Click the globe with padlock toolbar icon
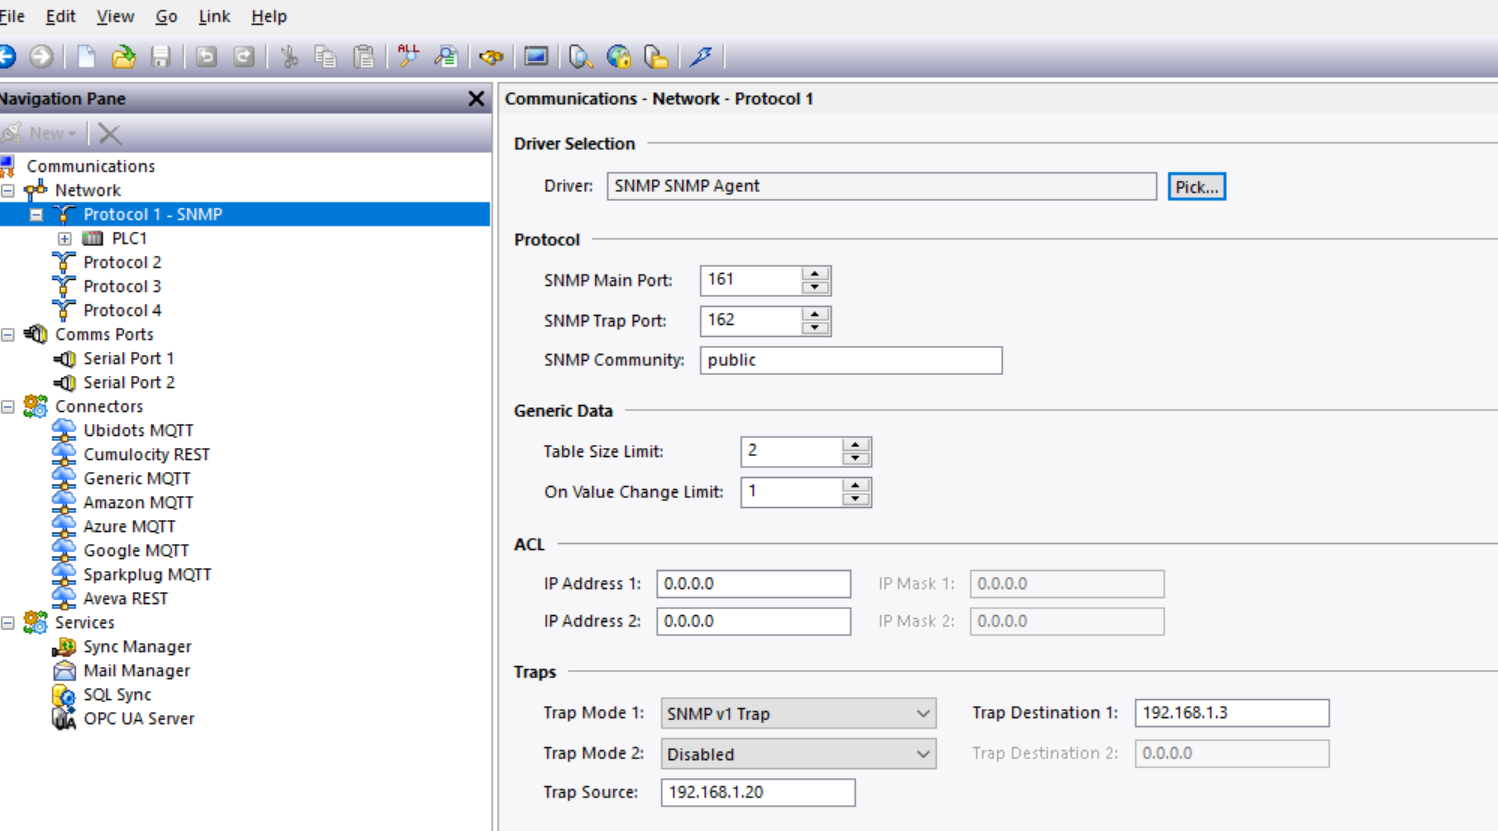 coord(619,57)
